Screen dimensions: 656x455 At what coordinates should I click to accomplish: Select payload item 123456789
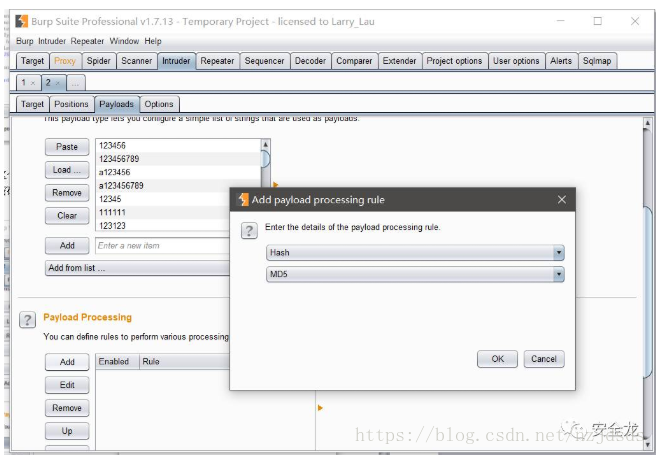coord(178,159)
